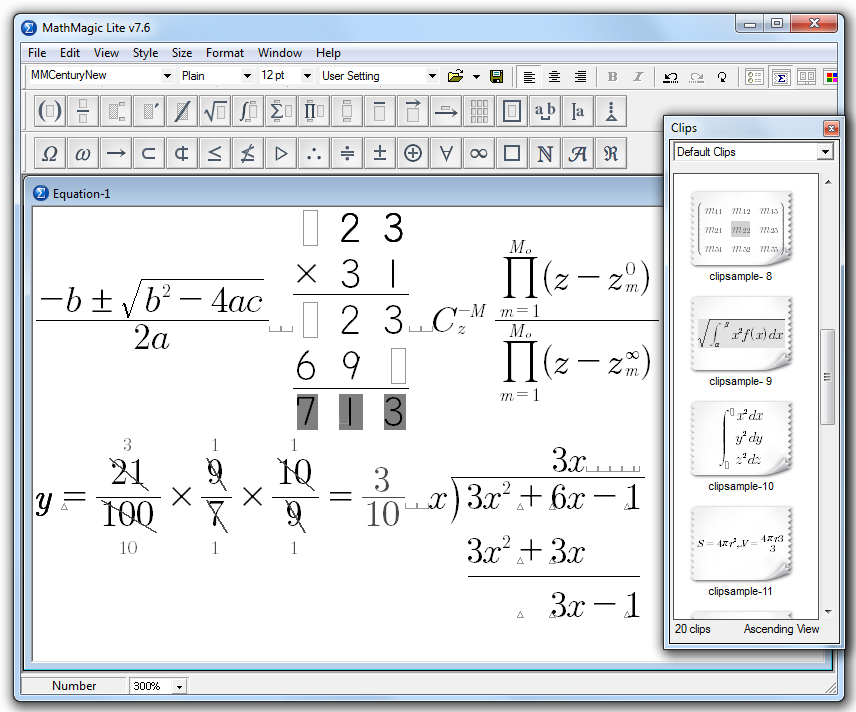Select the clipsample-9 thumbnail
The height and width of the screenshot is (712, 856).
(740, 335)
